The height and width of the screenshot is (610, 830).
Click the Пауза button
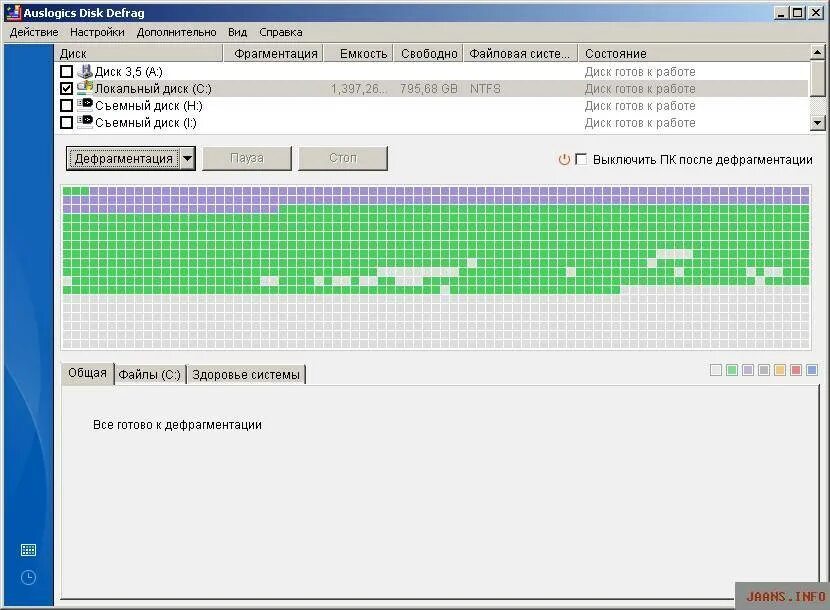click(247, 158)
